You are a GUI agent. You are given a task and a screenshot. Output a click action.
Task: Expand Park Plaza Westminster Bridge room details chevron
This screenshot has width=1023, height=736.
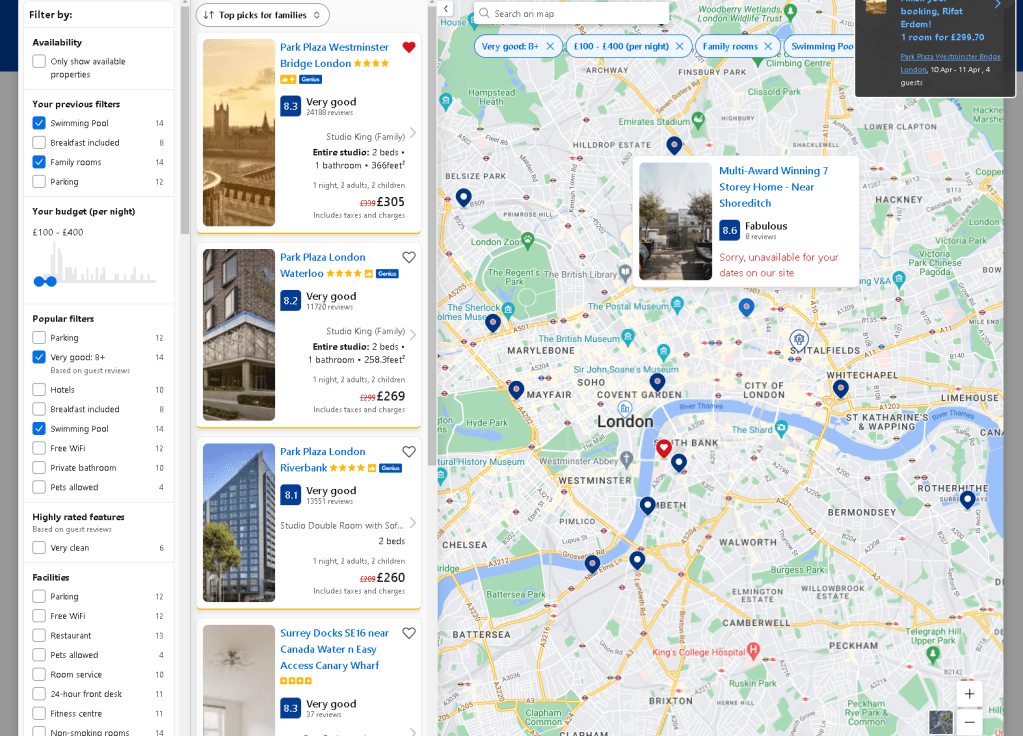(412, 132)
